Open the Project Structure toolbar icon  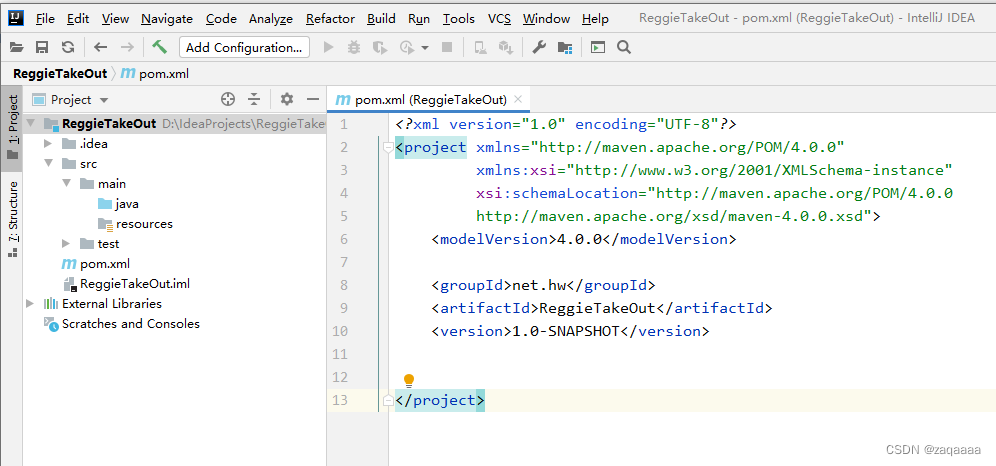coord(564,47)
